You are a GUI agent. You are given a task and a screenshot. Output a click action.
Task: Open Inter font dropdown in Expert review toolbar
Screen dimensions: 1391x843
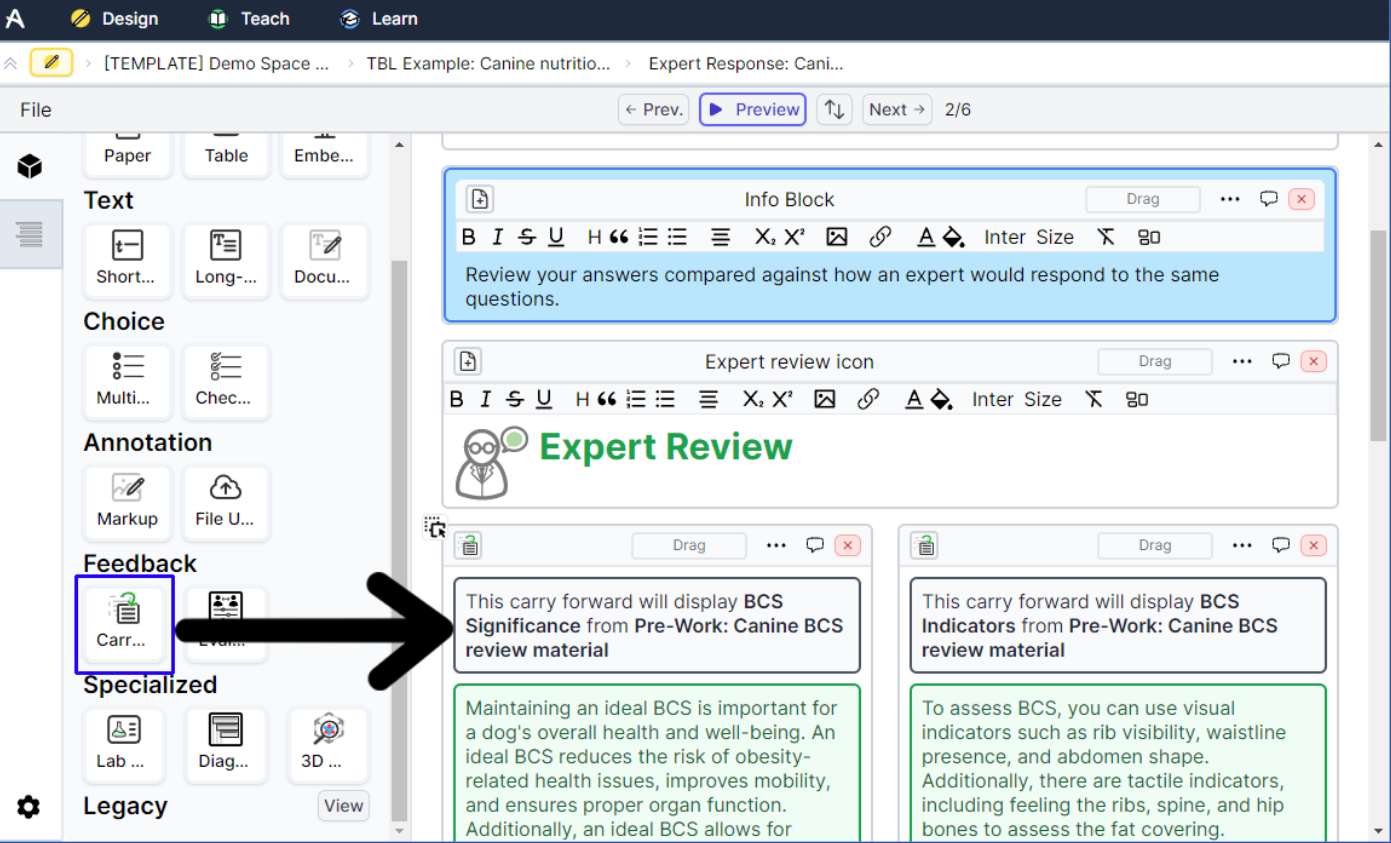pyautogui.click(x=992, y=399)
